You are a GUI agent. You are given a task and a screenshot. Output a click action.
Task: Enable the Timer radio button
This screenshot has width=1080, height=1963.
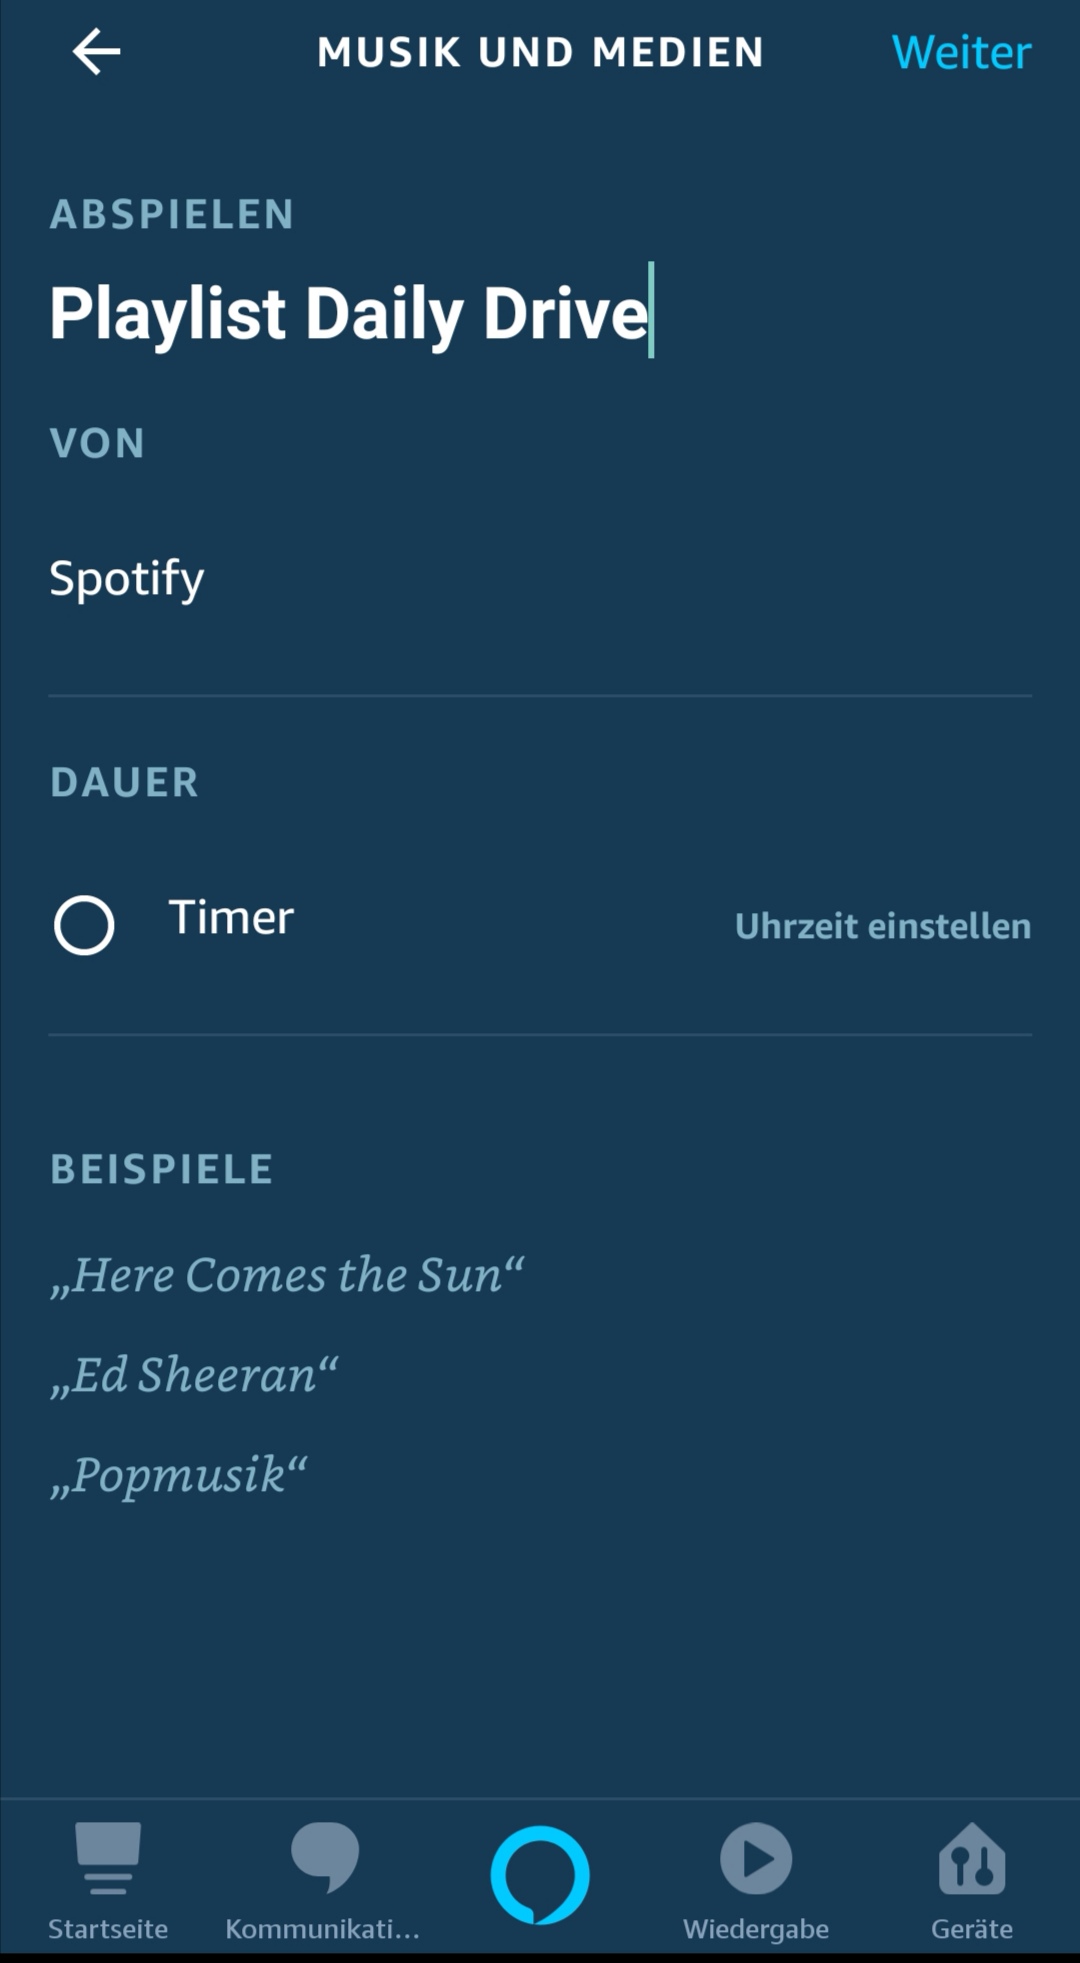pyautogui.click(x=84, y=925)
